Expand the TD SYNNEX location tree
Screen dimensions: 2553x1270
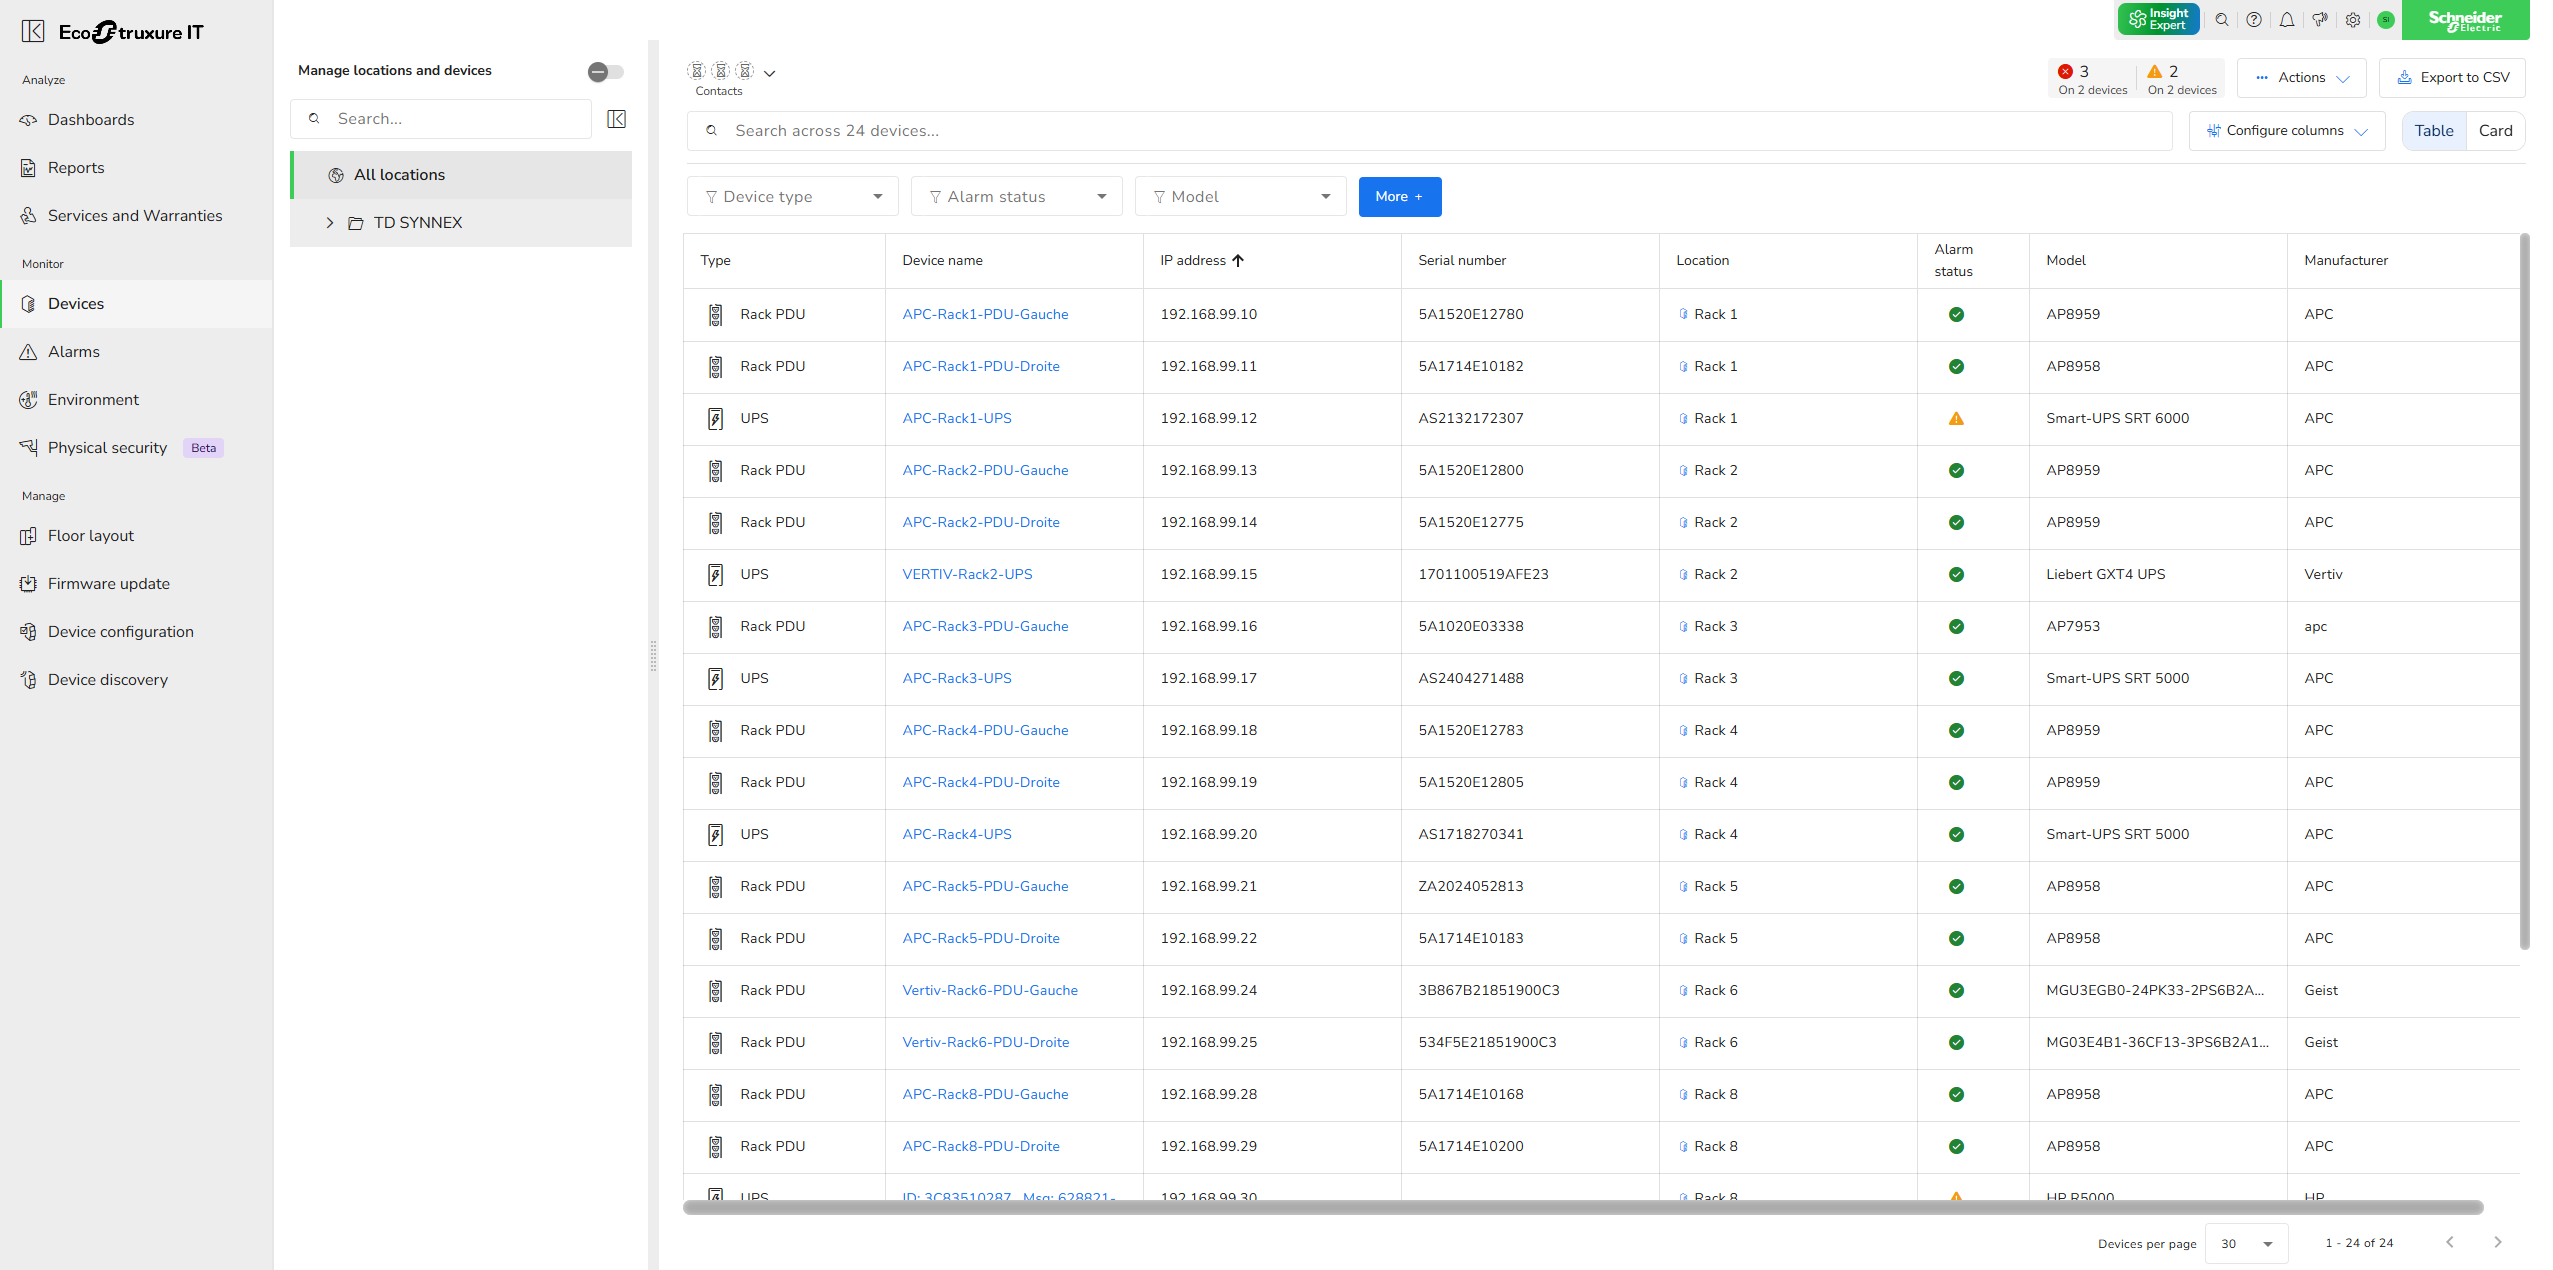(330, 223)
